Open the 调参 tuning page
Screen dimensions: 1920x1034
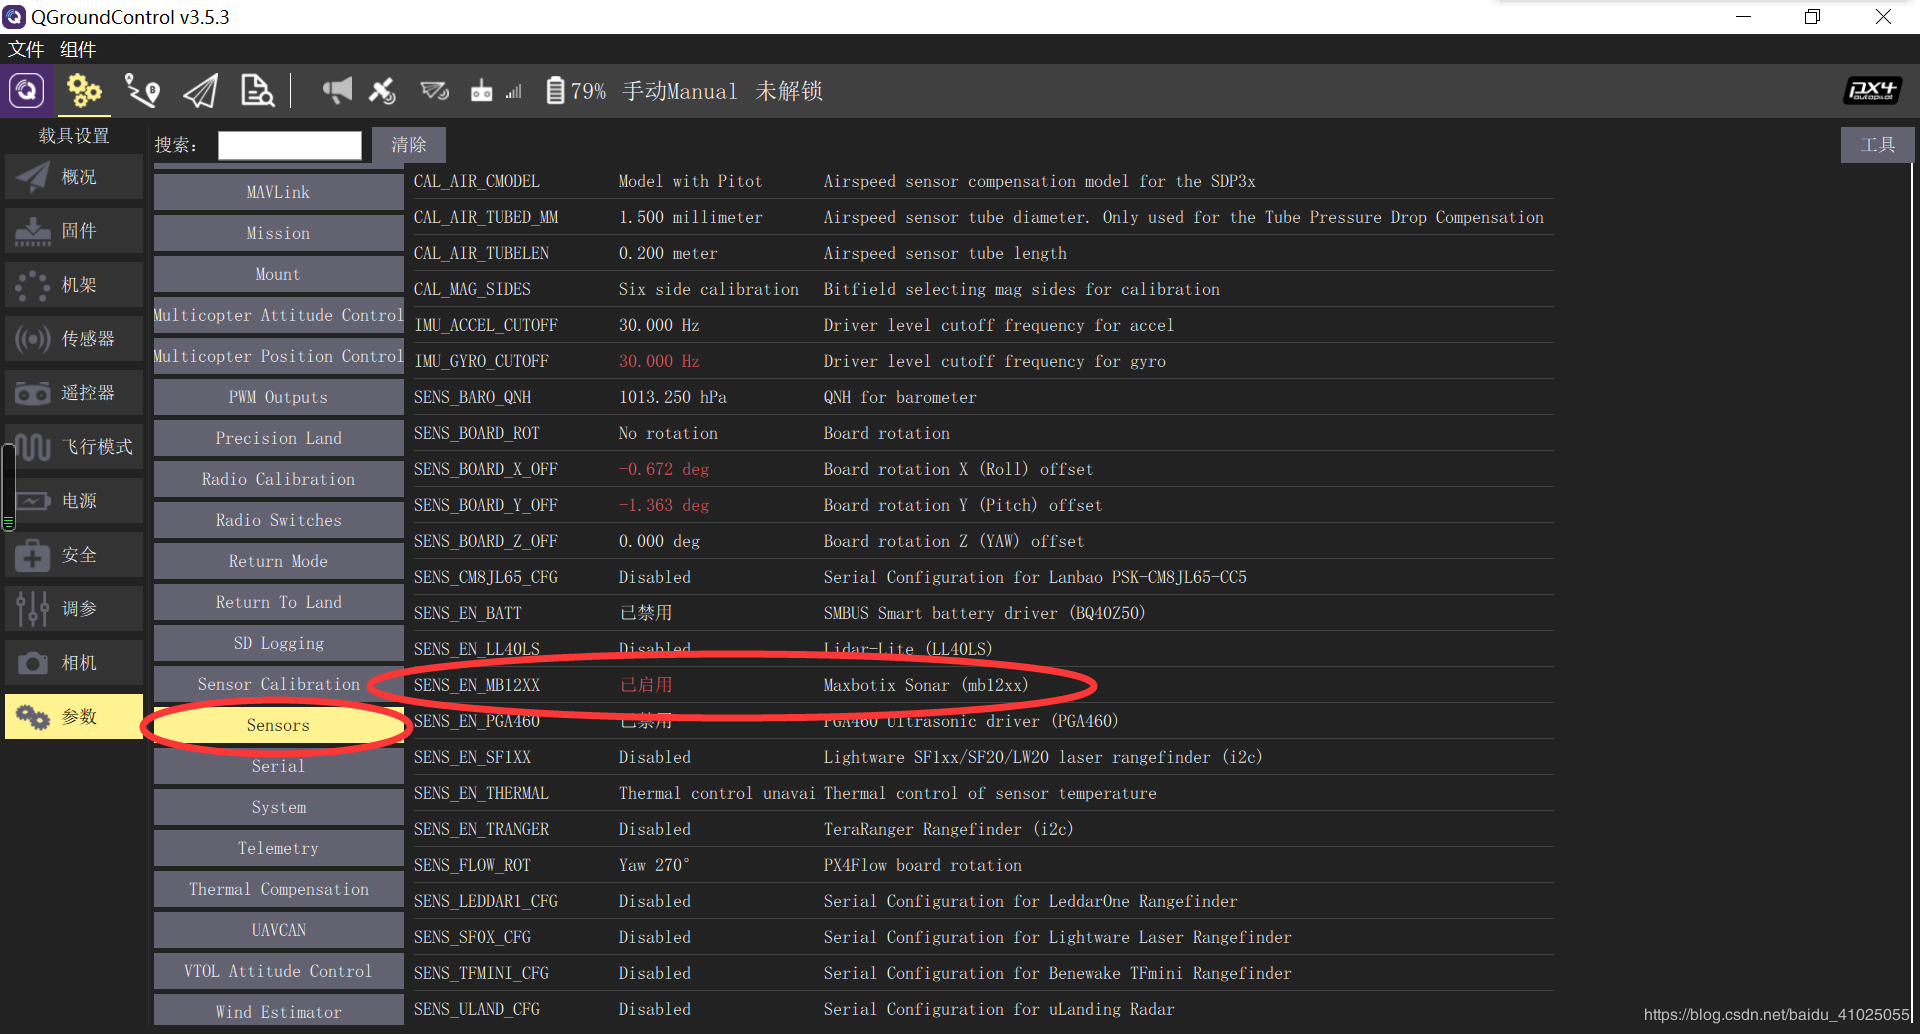[x=74, y=609]
